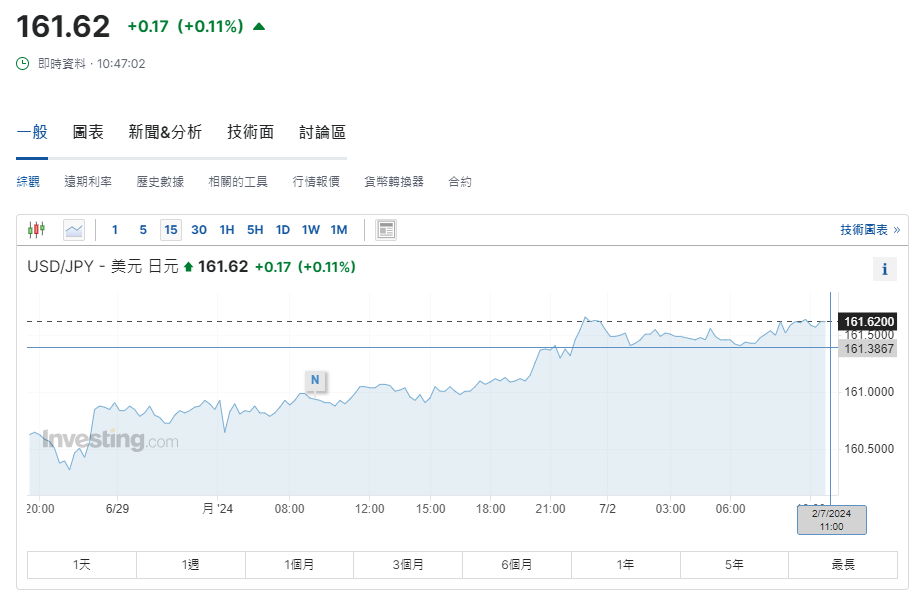Open 技術圖表 link
The image size is (919, 597).
[869, 230]
